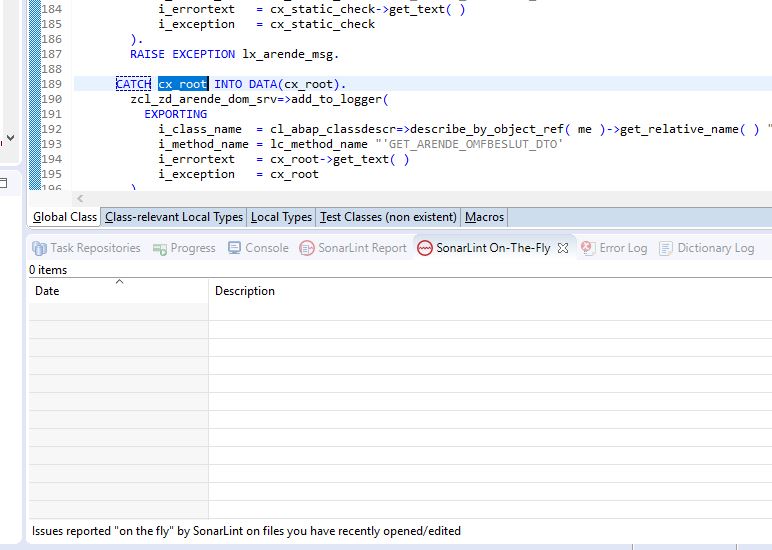
Task: Switch to Class-relevant Local Types tab
Action: click(173, 217)
